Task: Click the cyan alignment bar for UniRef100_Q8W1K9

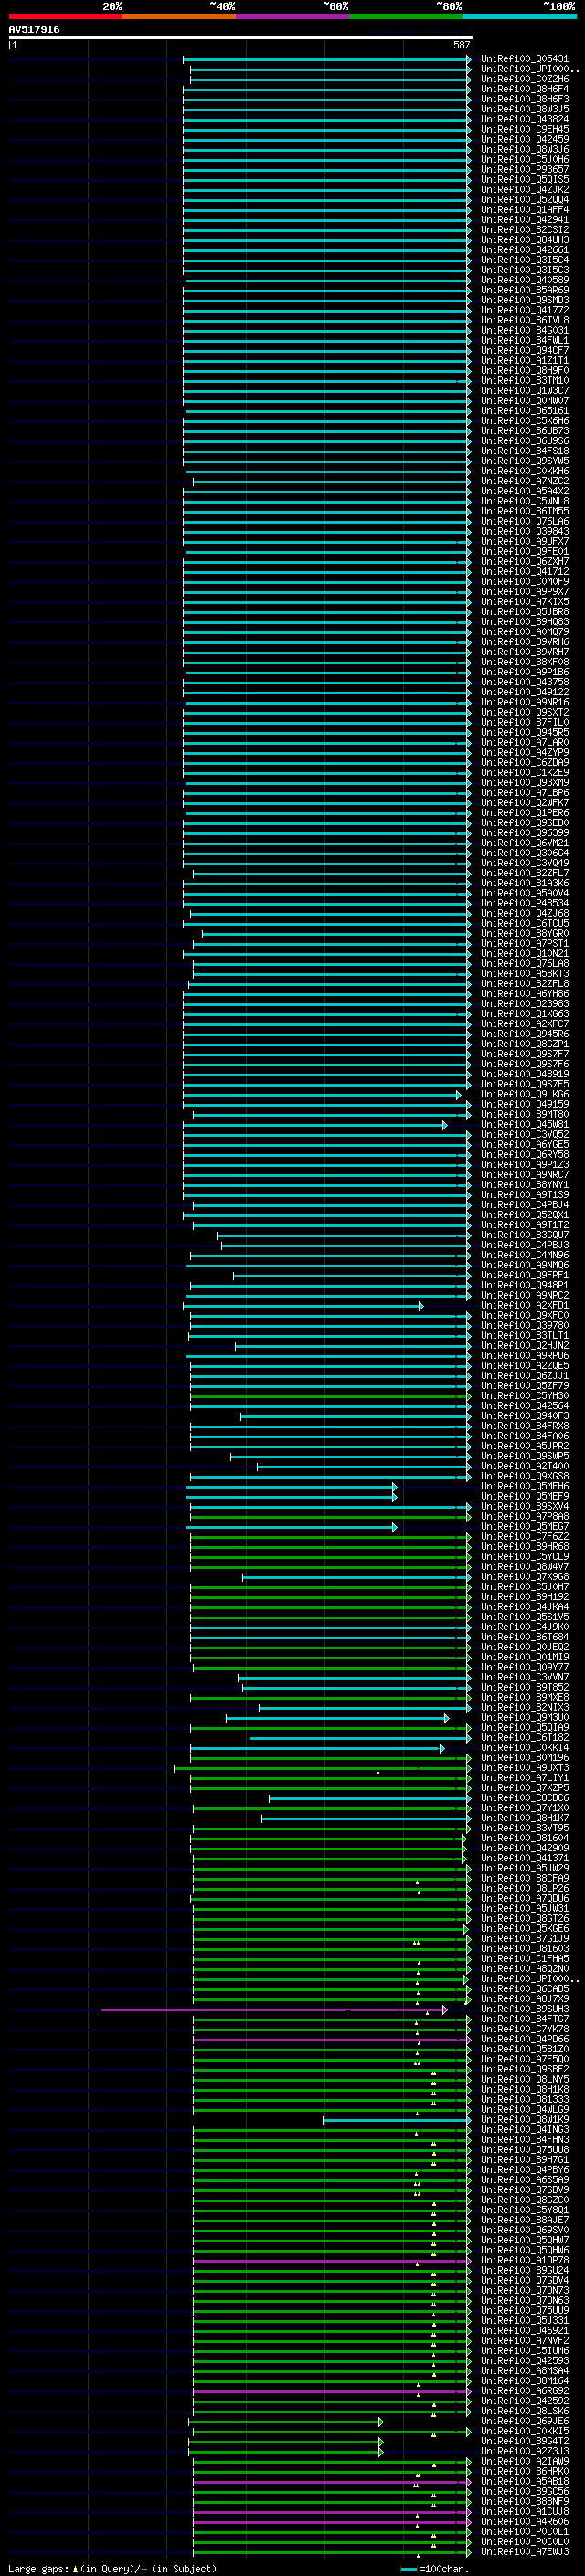Action: pyautogui.click(x=396, y=2121)
